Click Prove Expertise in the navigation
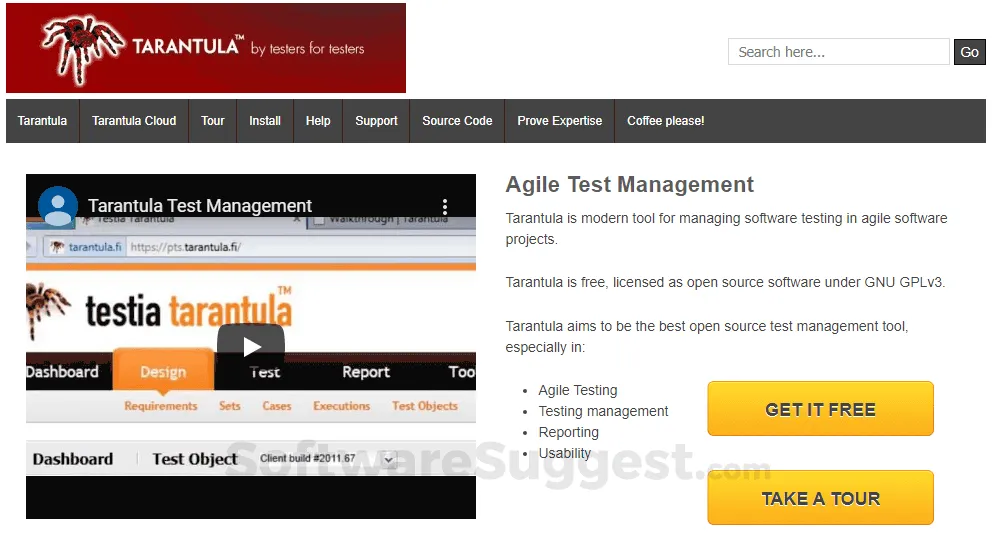The width and height of the screenshot is (995, 559). tap(559, 121)
